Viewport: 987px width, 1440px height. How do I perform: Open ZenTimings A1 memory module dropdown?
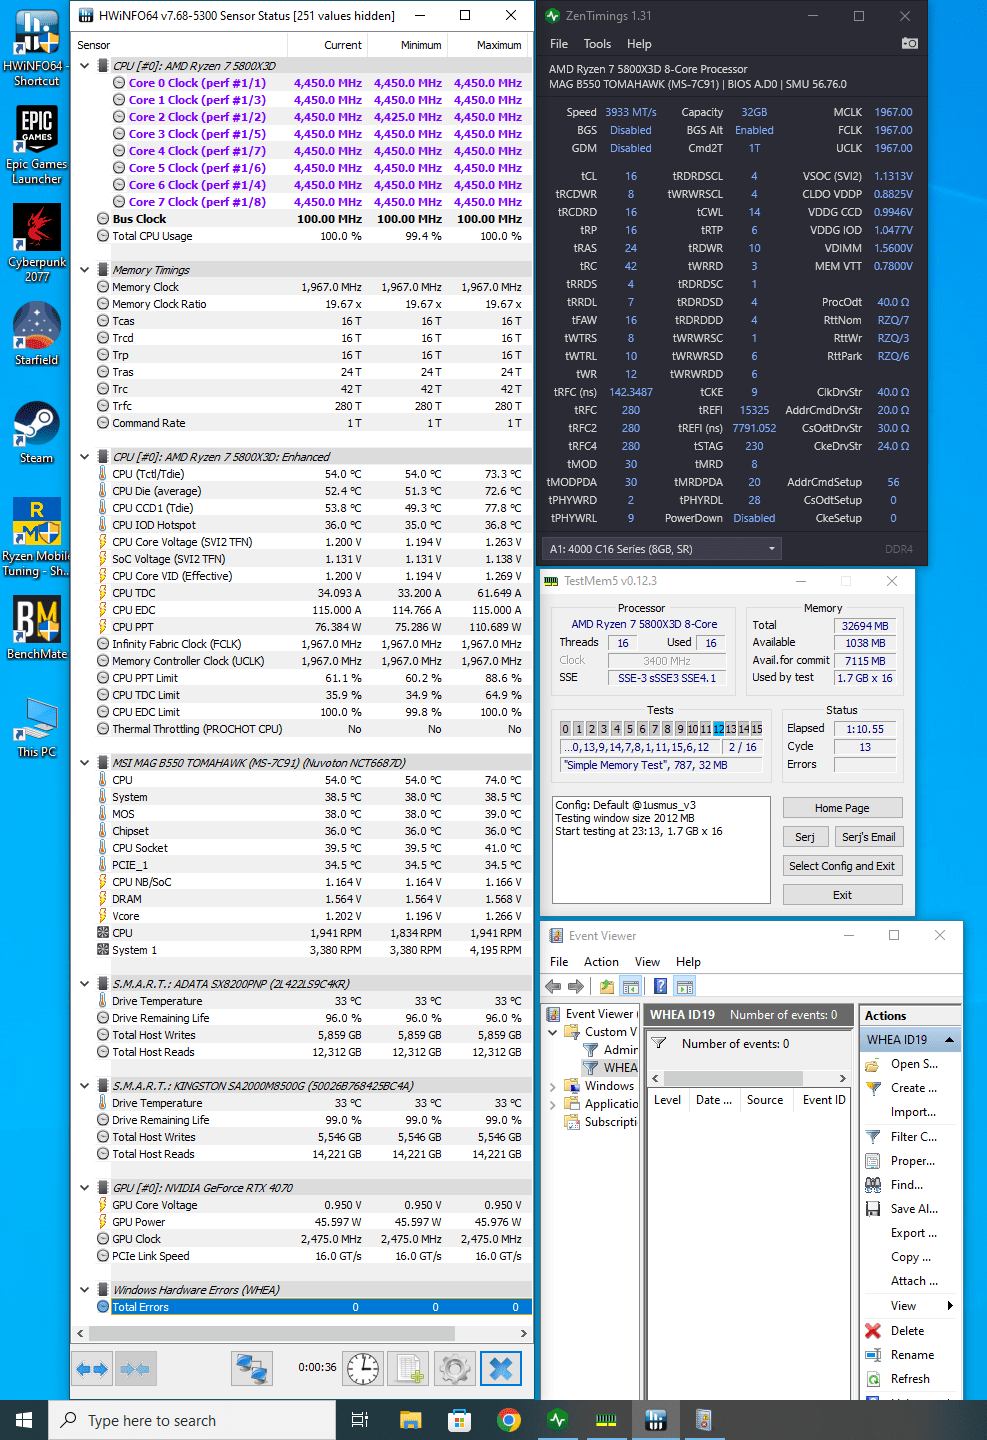(663, 549)
